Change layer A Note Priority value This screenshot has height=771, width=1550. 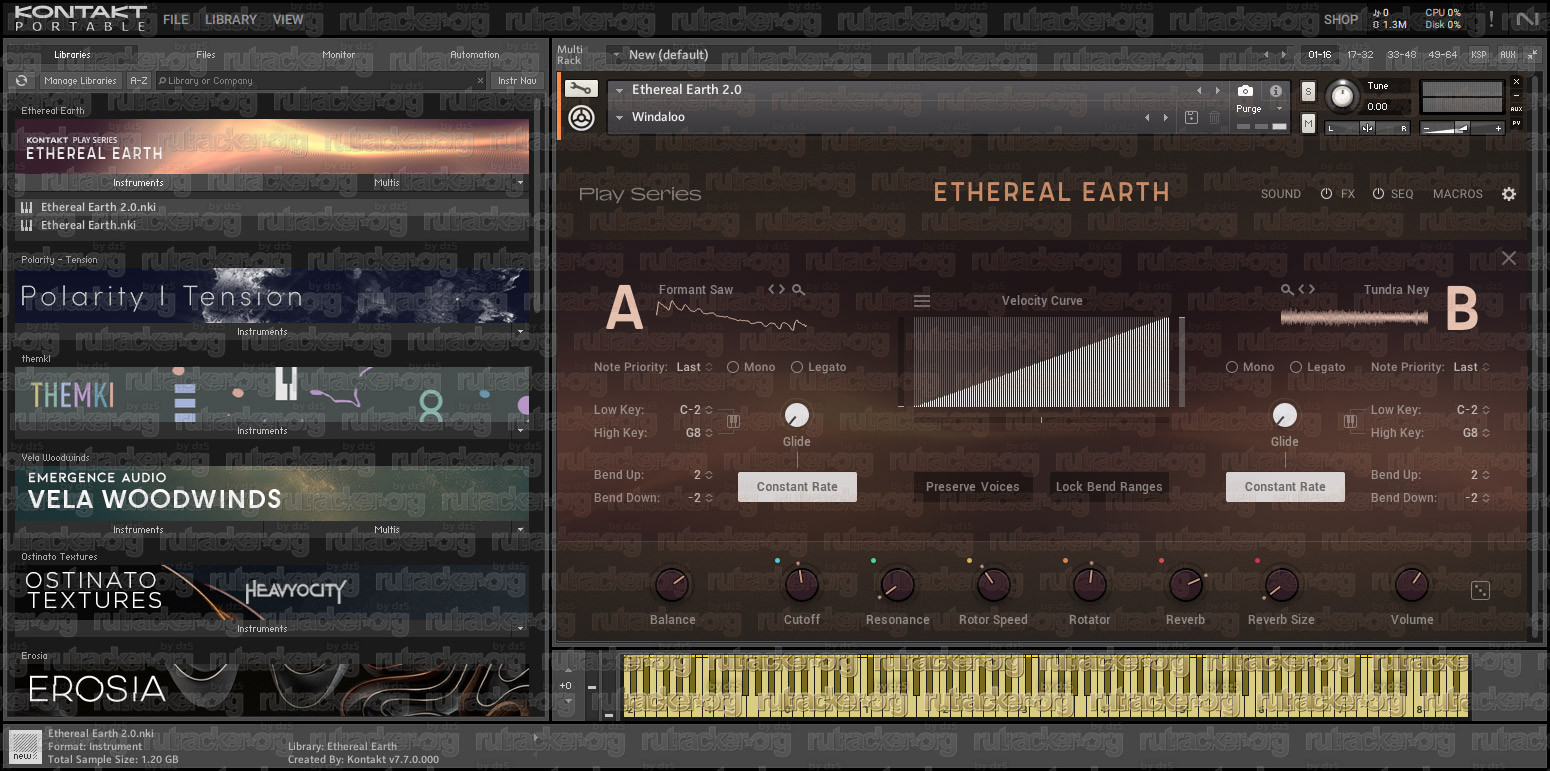coord(694,367)
